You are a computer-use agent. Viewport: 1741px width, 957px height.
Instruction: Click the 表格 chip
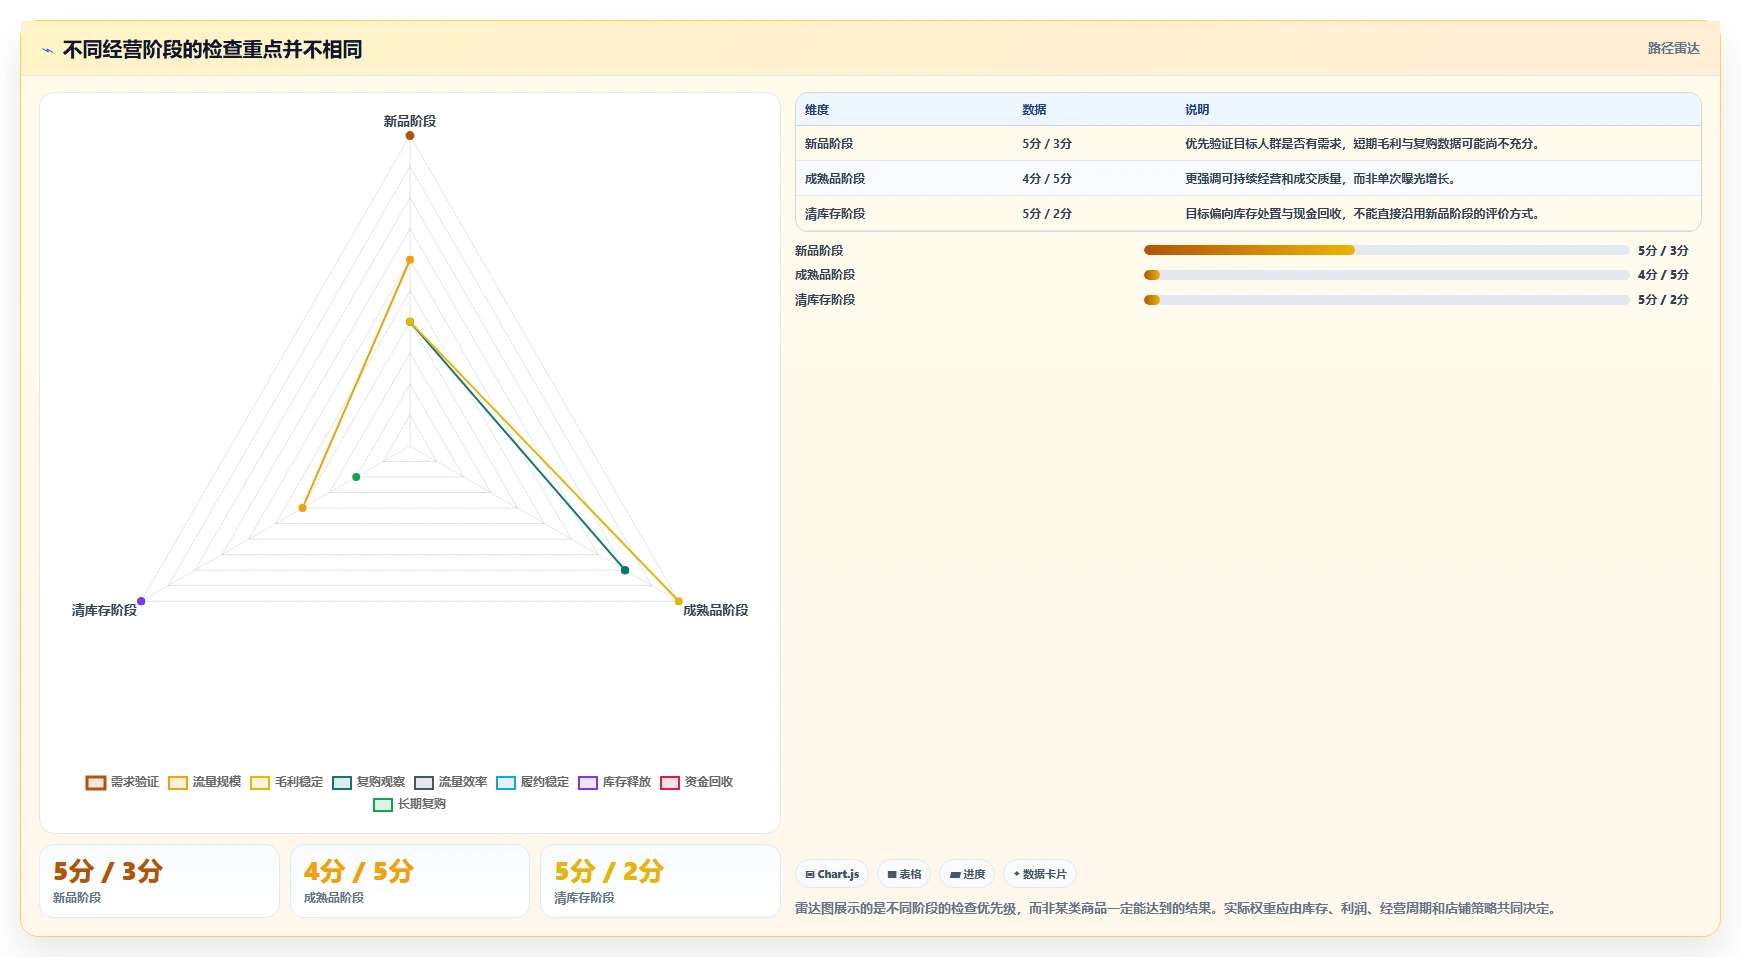[904, 874]
